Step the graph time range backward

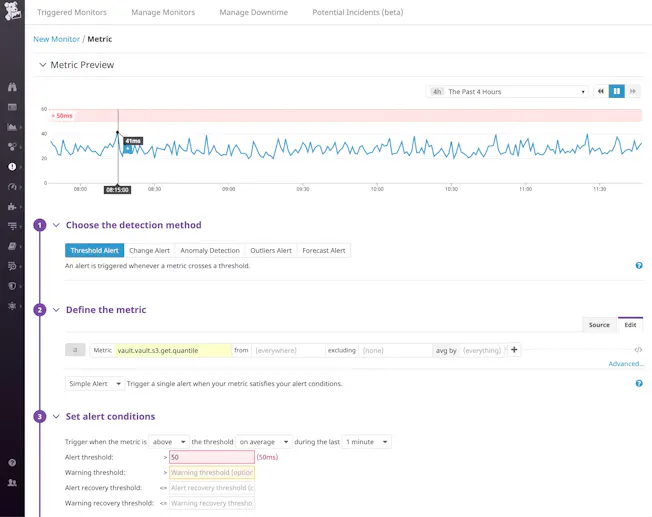coord(601,92)
